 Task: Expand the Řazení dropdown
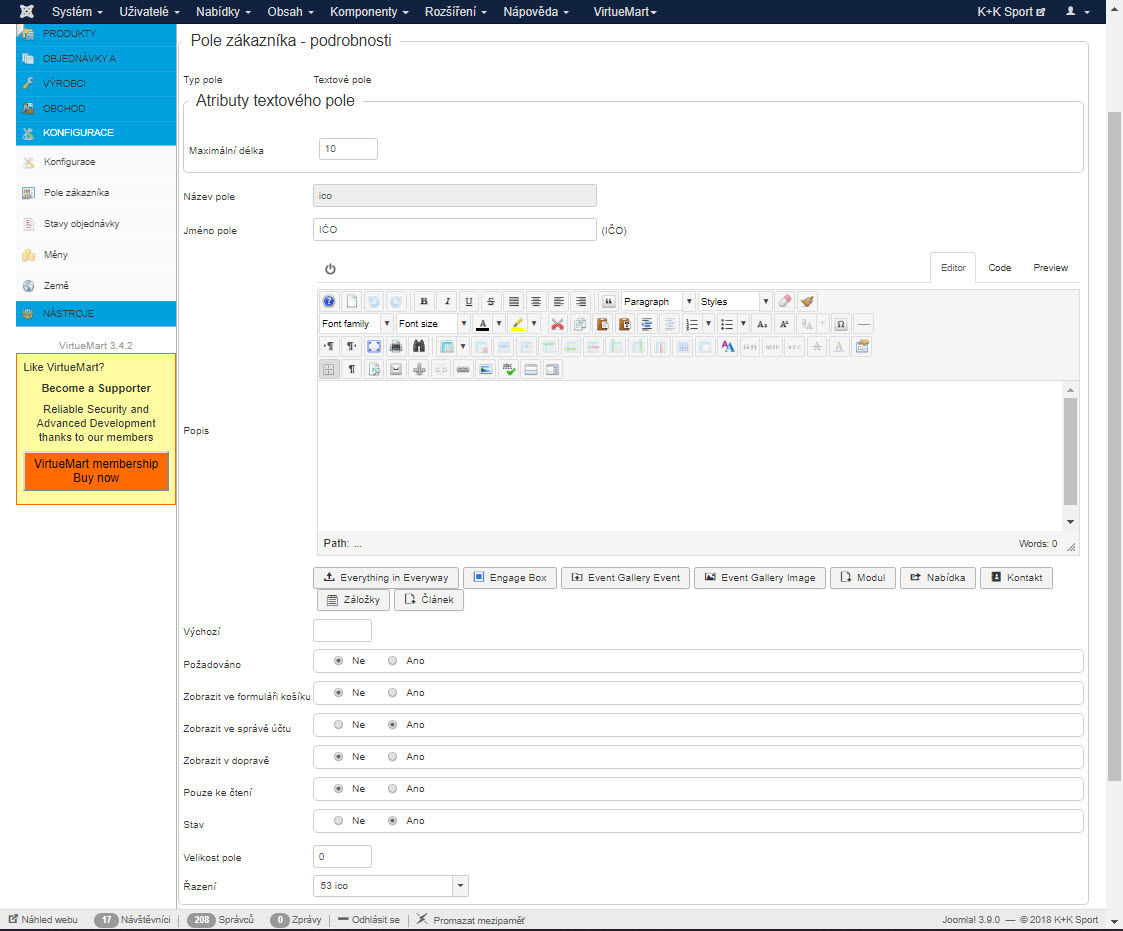[460, 886]
